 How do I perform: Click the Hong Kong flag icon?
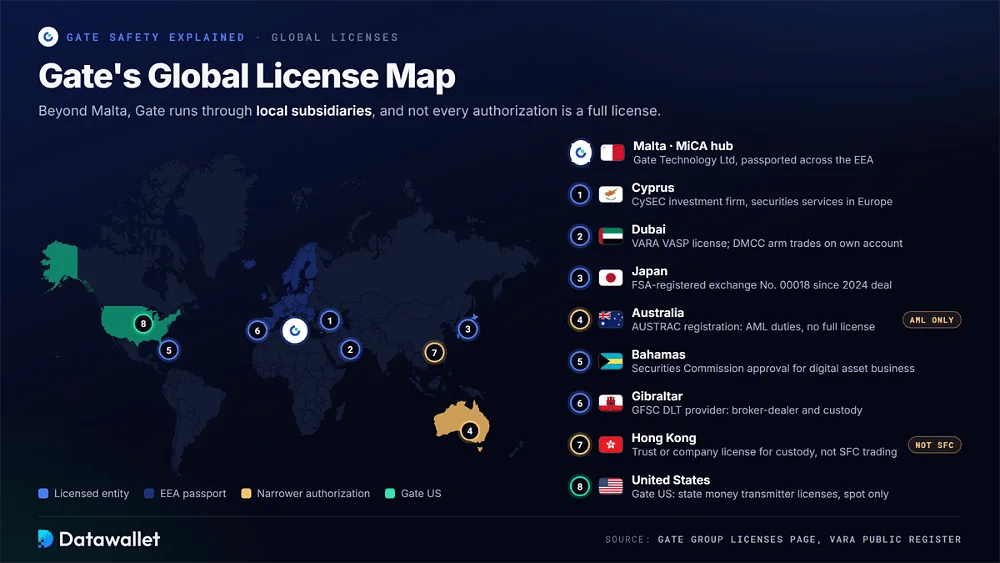(610, 445)
